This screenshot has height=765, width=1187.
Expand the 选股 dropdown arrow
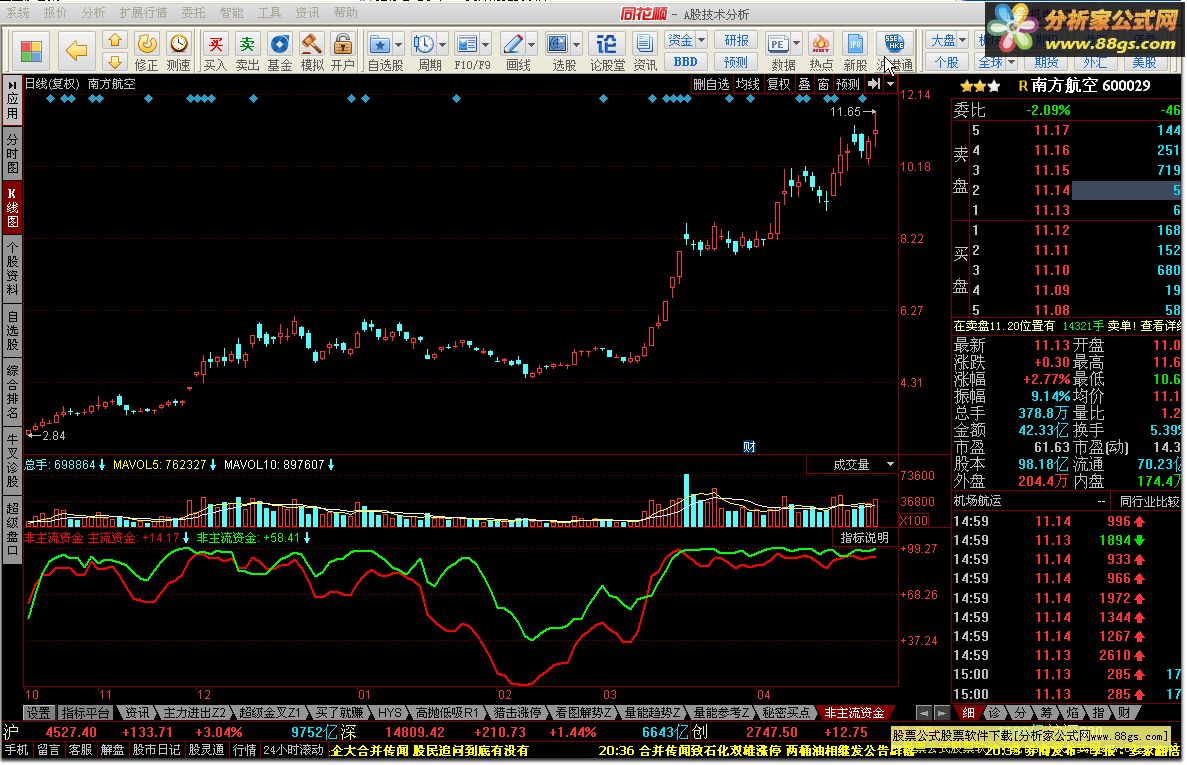[x=577, y=44]
